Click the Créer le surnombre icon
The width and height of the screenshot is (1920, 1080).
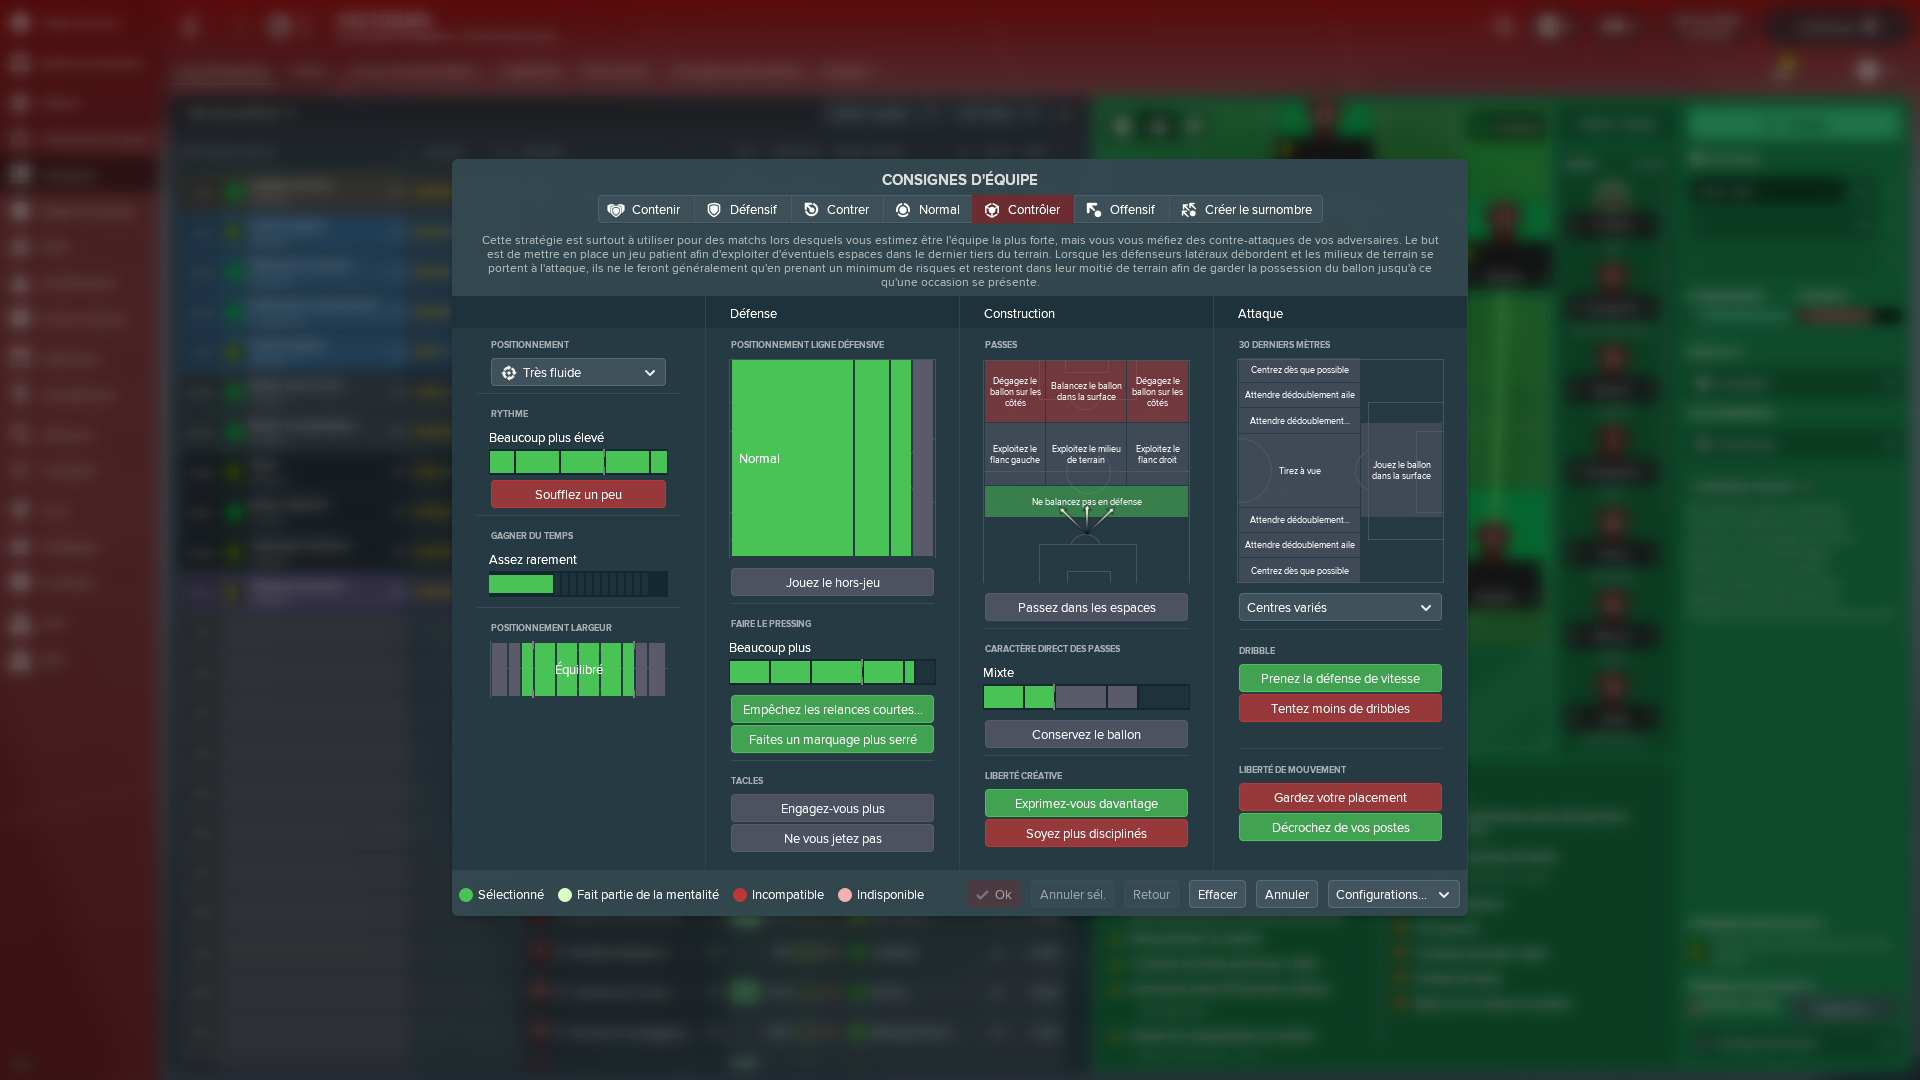pyautogui.click(x=1189, y=210)
